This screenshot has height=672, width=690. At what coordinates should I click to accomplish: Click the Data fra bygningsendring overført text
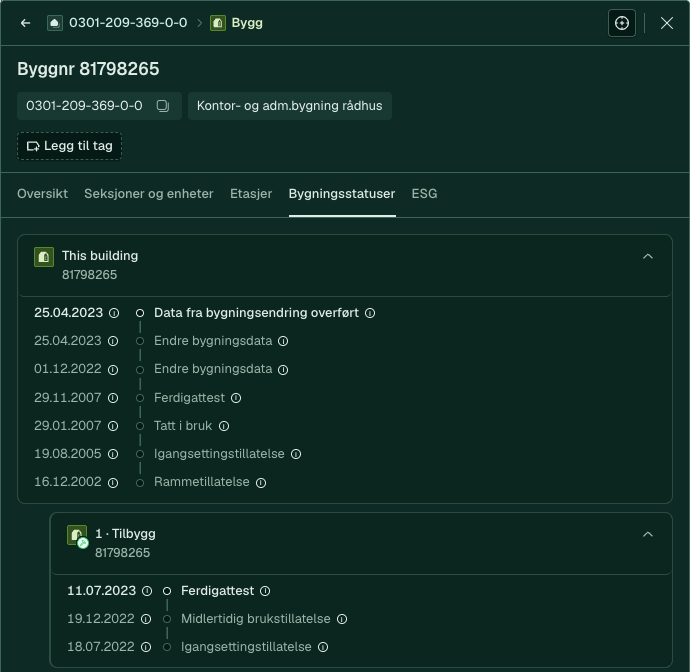point(257,313)
